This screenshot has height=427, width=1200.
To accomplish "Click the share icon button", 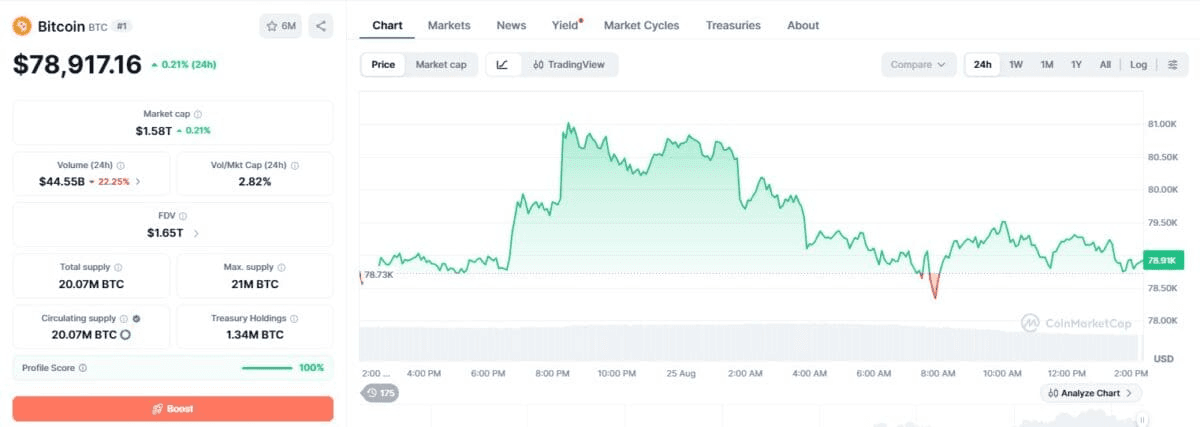I will point(321,26).
